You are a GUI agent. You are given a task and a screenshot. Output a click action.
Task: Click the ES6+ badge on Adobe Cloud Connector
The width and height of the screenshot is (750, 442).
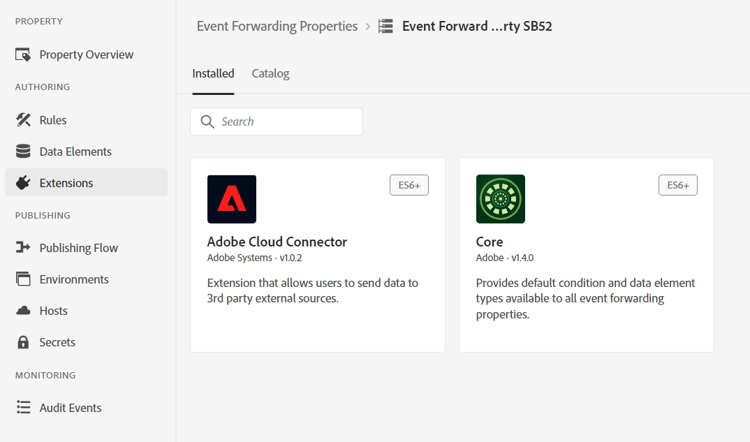(409, 185)
